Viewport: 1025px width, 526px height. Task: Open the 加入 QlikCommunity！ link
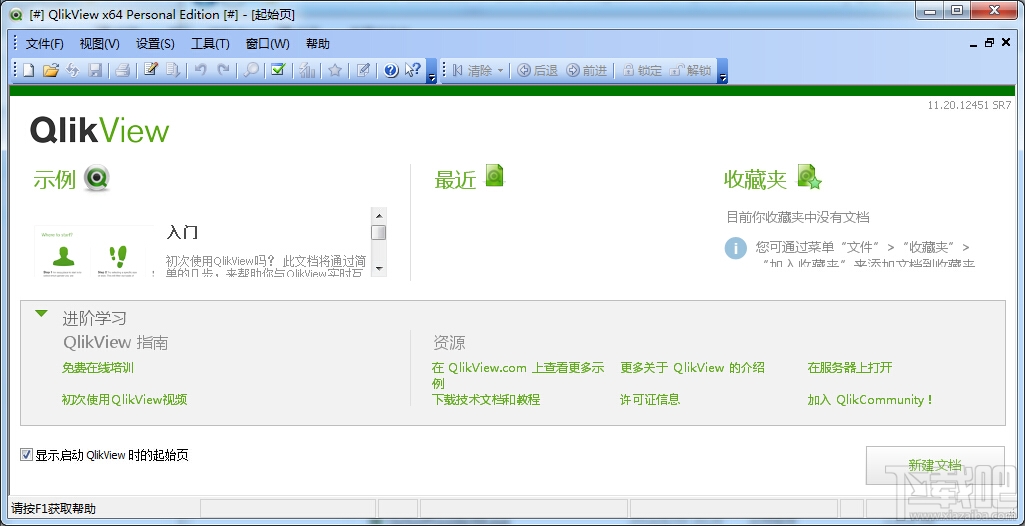[870, 399]
